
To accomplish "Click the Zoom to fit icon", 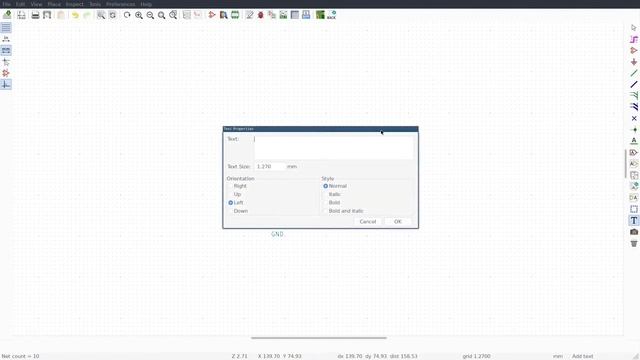I will [x=162, y=15].
